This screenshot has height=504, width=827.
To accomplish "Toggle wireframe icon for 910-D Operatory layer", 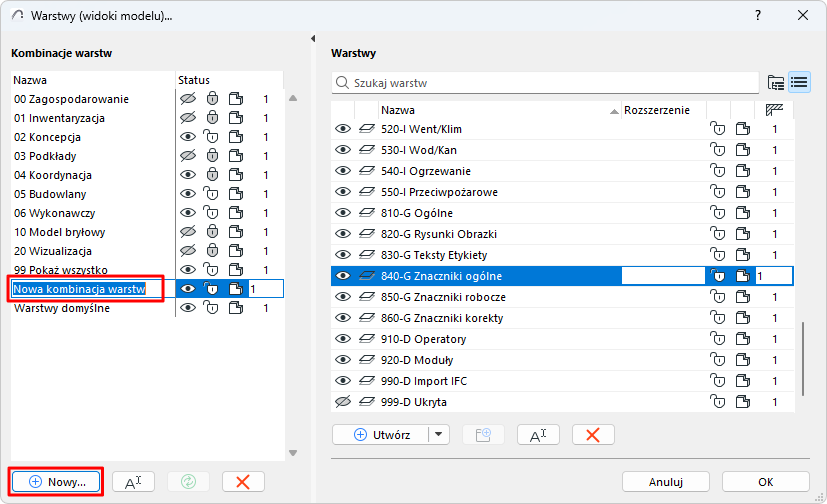I will click(x=366, y=339).
